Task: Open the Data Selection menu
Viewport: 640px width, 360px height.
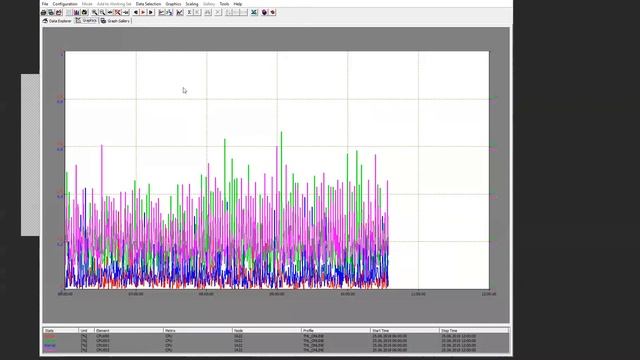Action: click(x=148, y=4)
